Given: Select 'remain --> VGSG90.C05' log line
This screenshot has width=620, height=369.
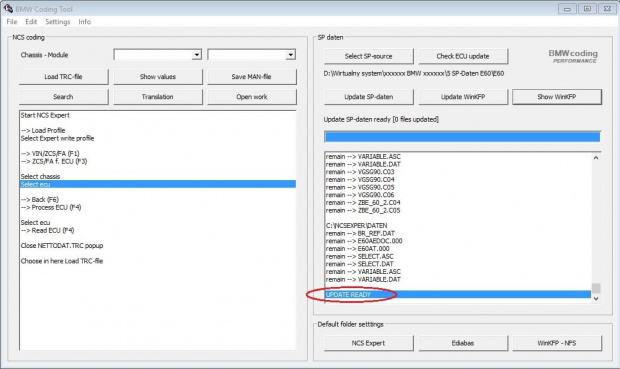Looking at the screenshot, I should tap(360, 187).
